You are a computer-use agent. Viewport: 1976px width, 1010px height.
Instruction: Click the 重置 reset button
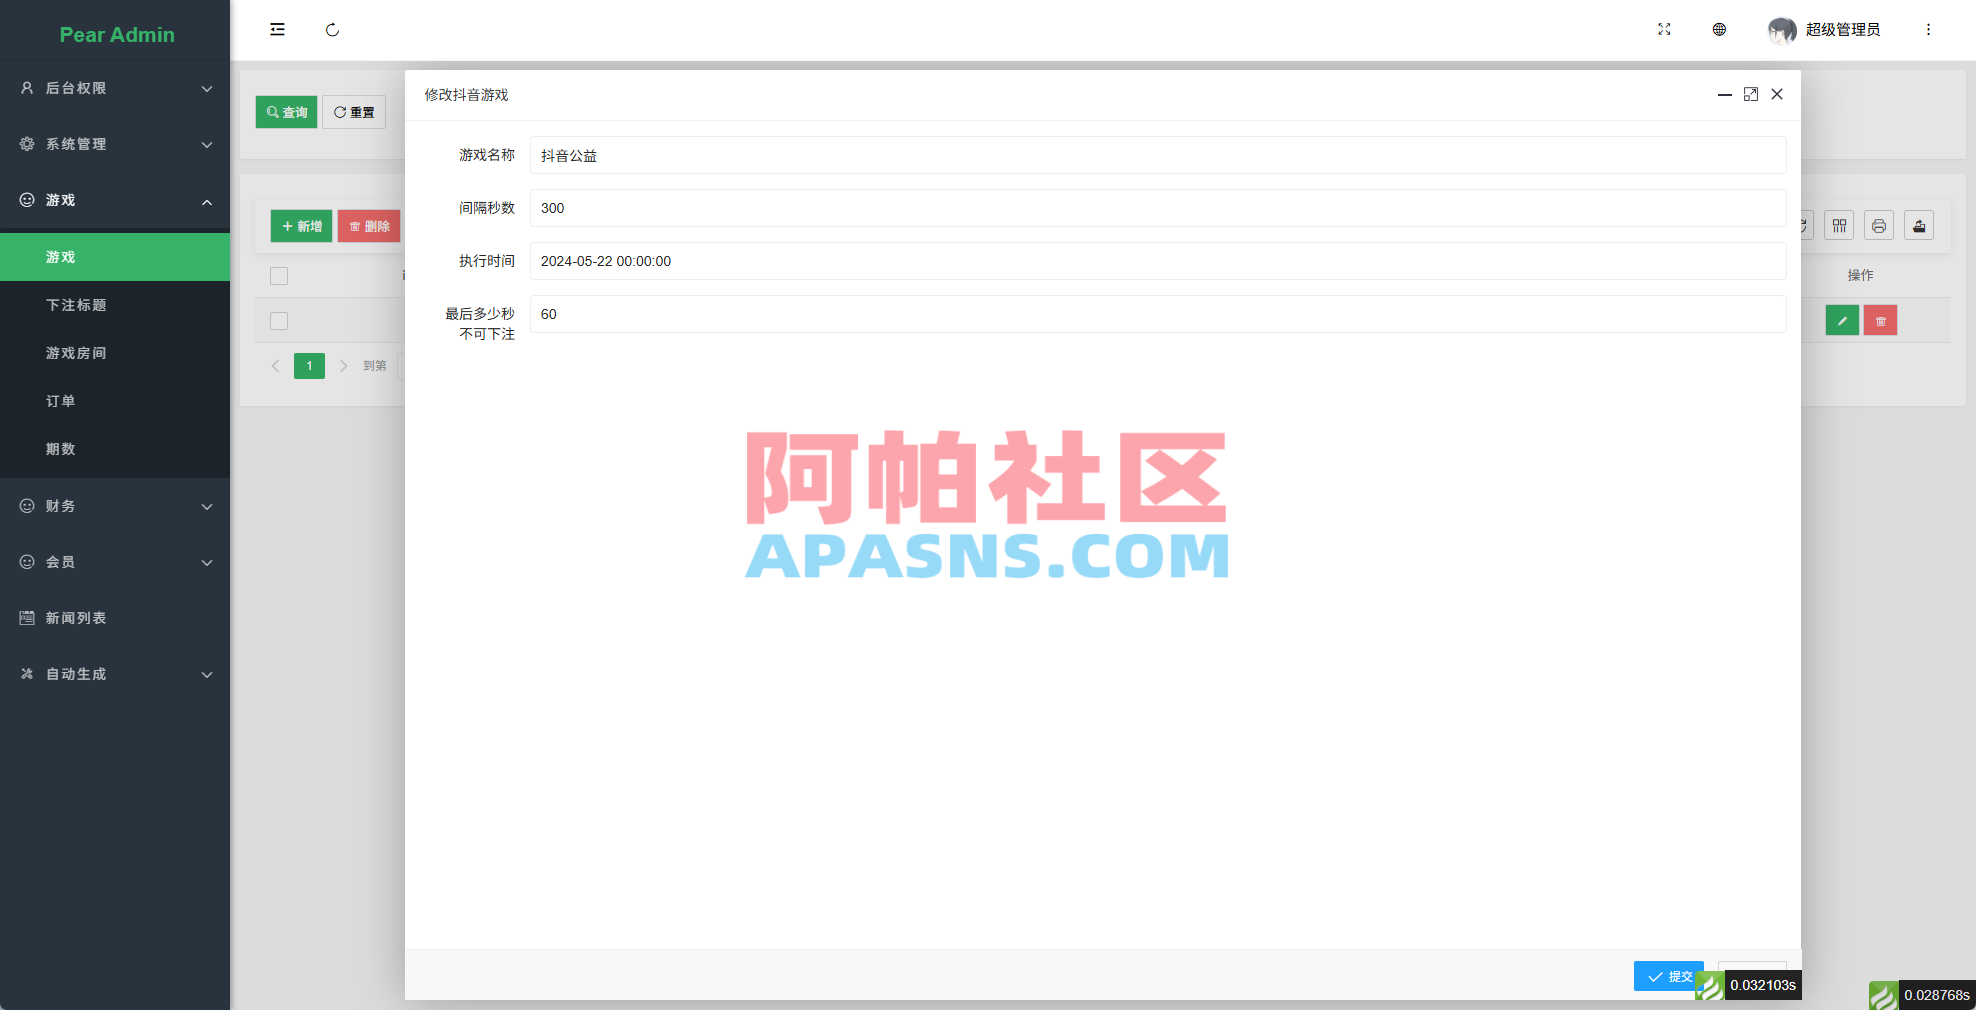pos(354,112)
